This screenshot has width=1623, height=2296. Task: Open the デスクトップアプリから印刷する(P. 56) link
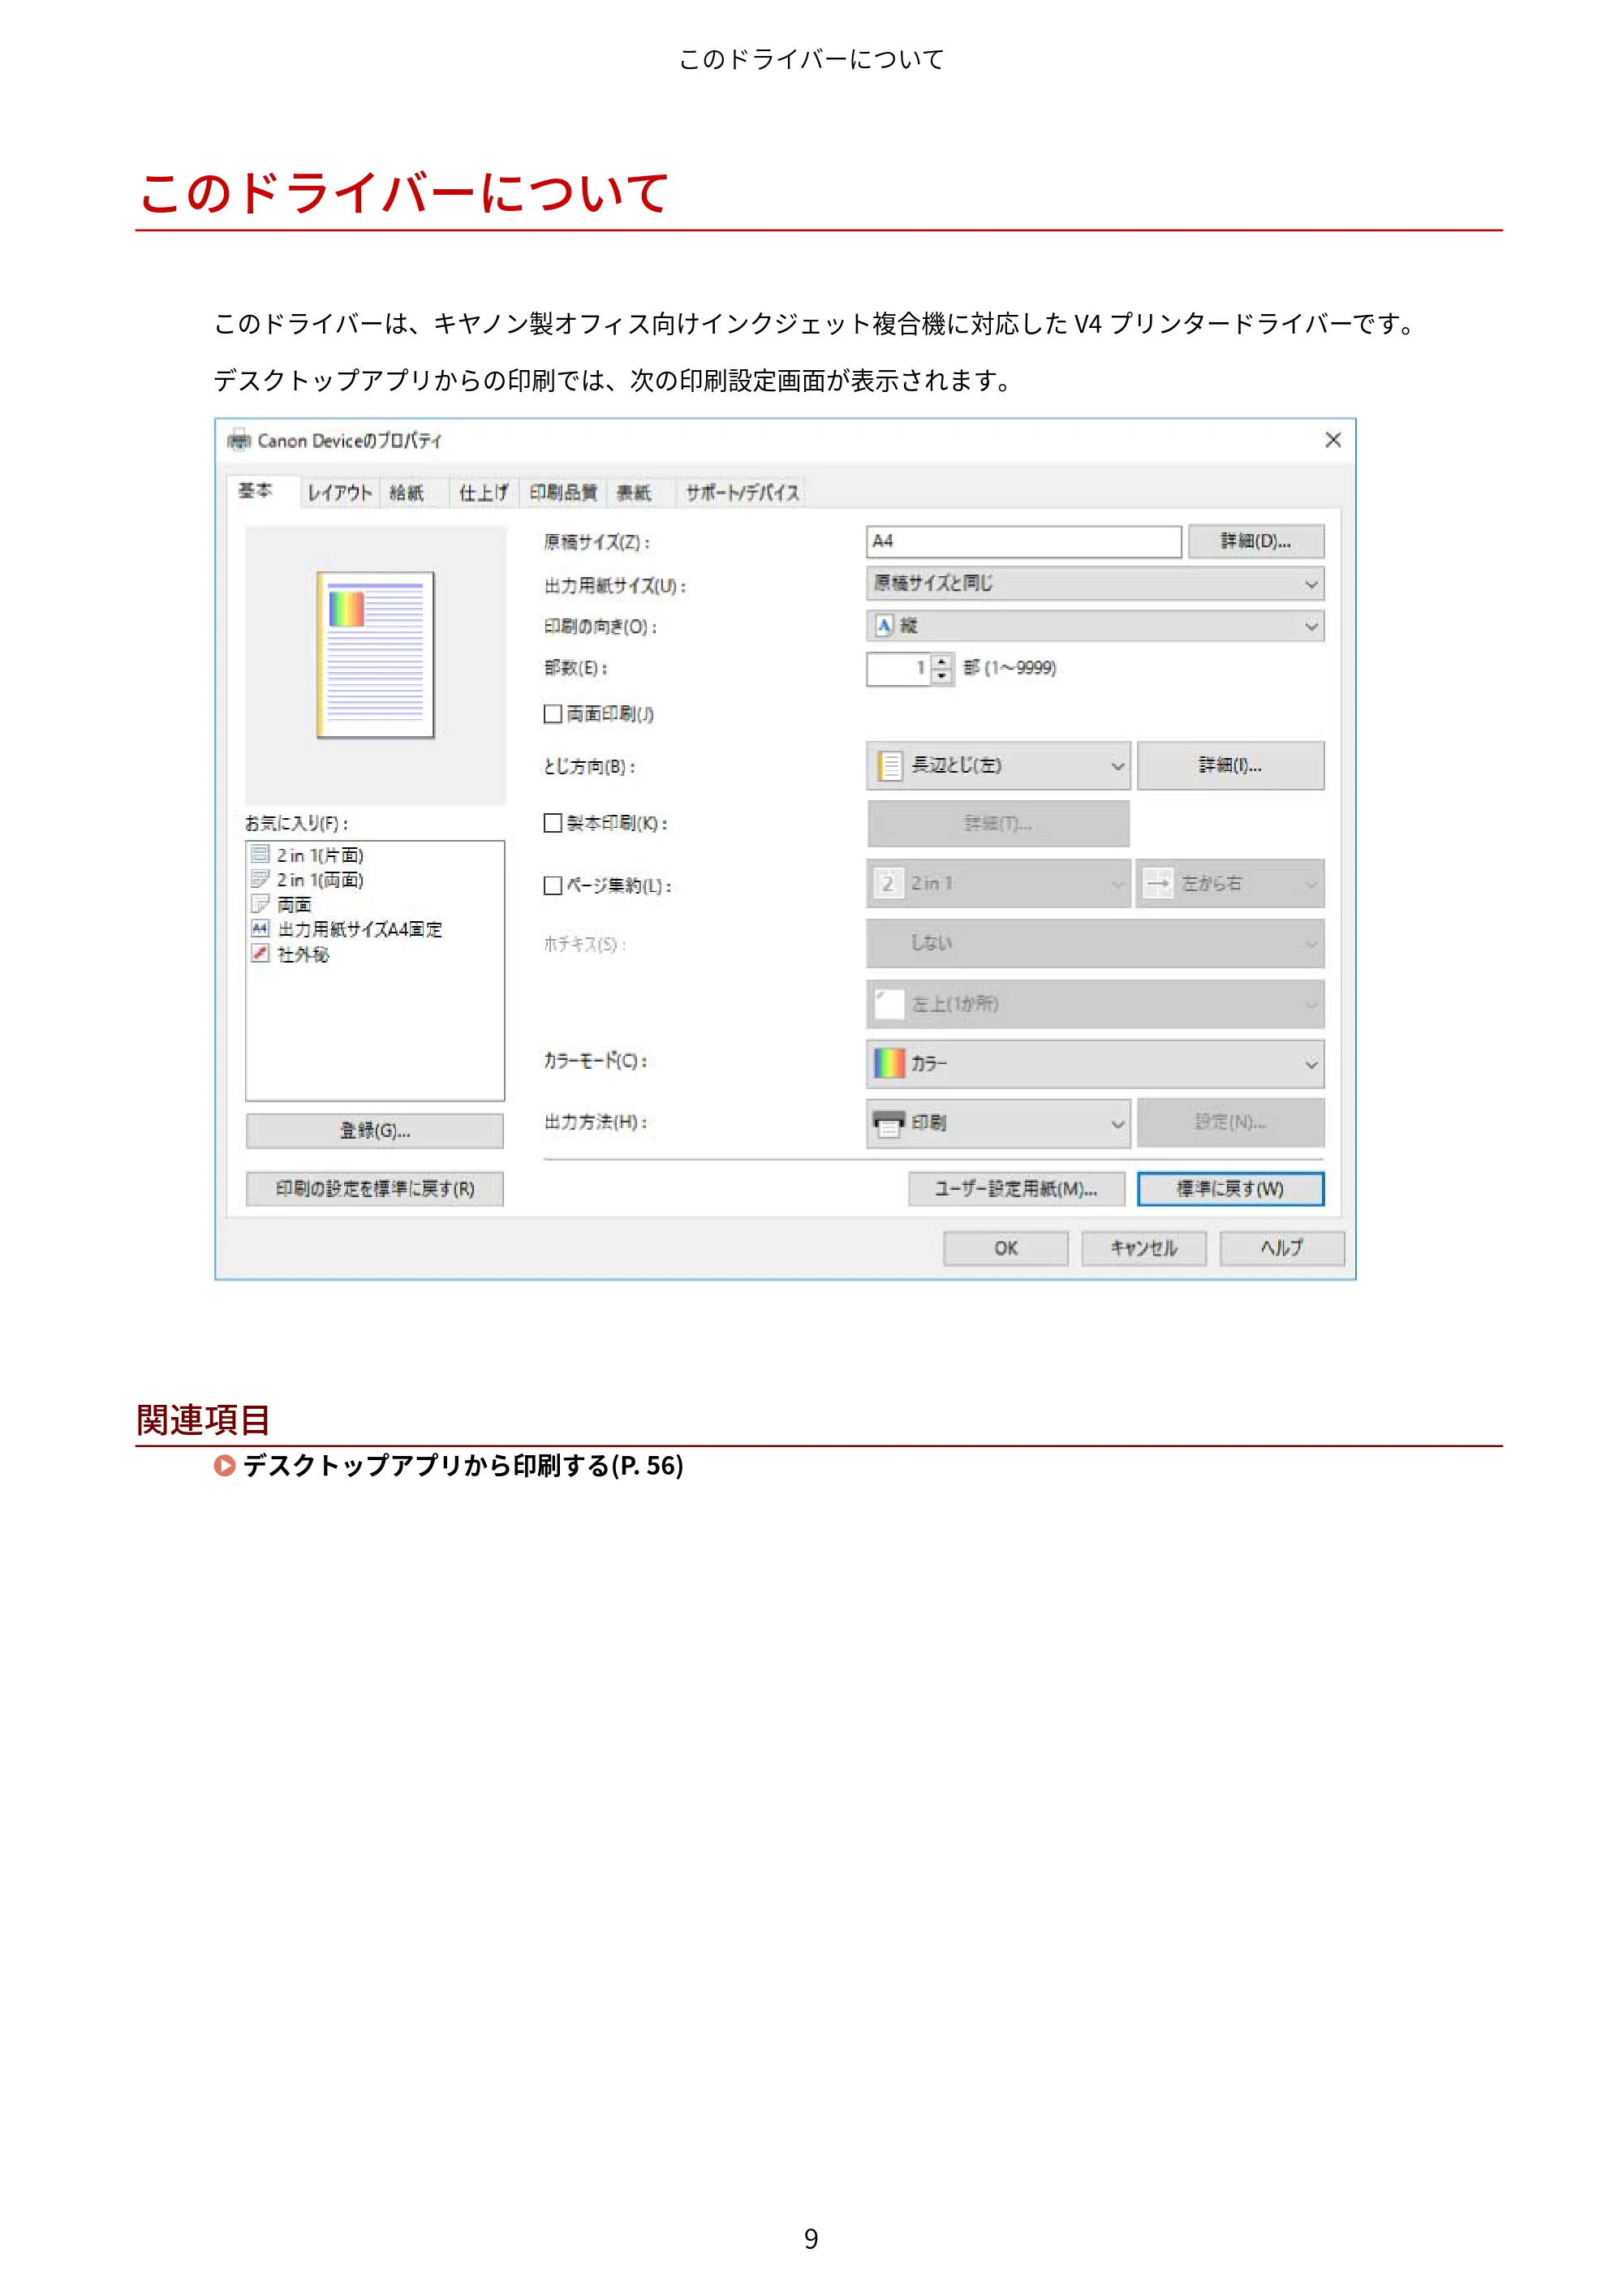pos(463,1466)
